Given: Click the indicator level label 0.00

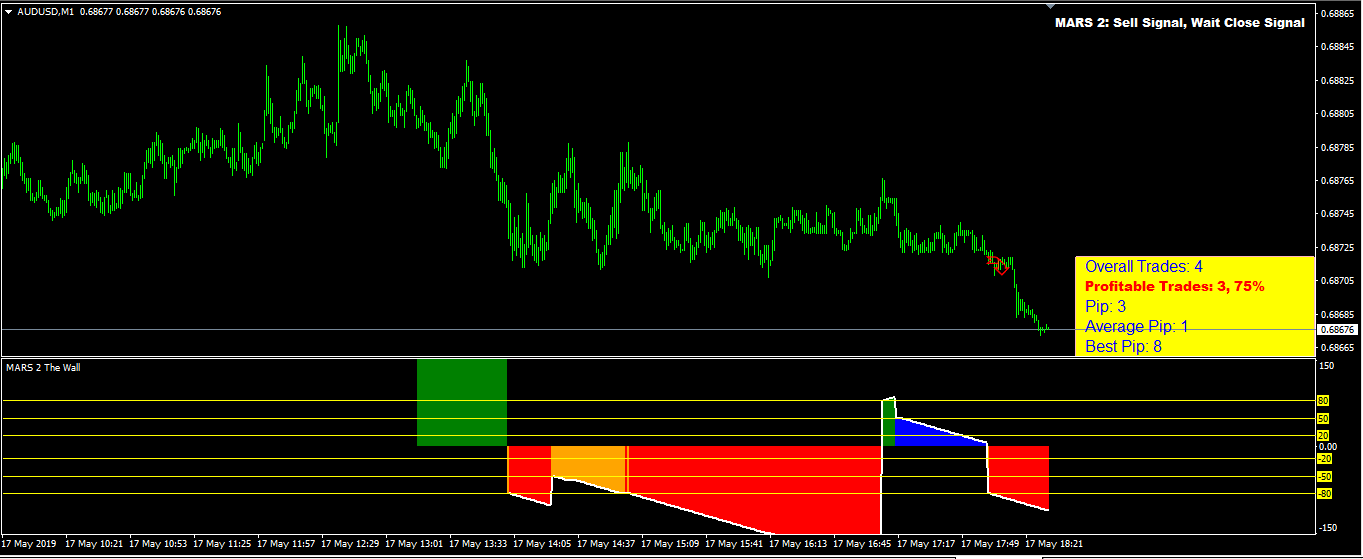Looking at the screenshot, I should click(1327, 446).
